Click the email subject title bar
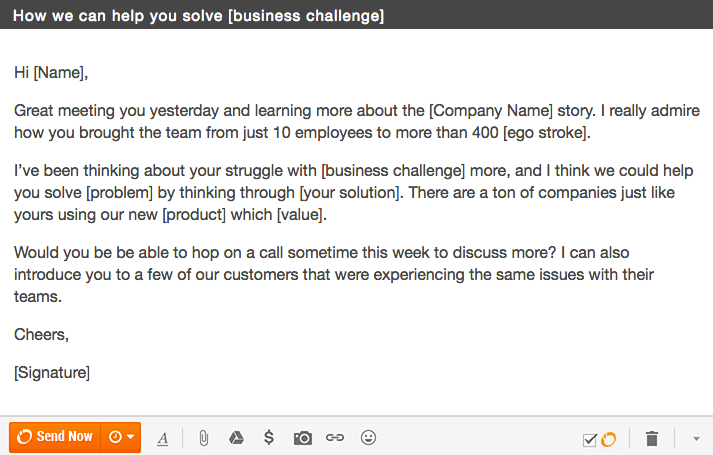Viewport: 713px width, 455px height. pyautogui.click(x=356, y=15)
